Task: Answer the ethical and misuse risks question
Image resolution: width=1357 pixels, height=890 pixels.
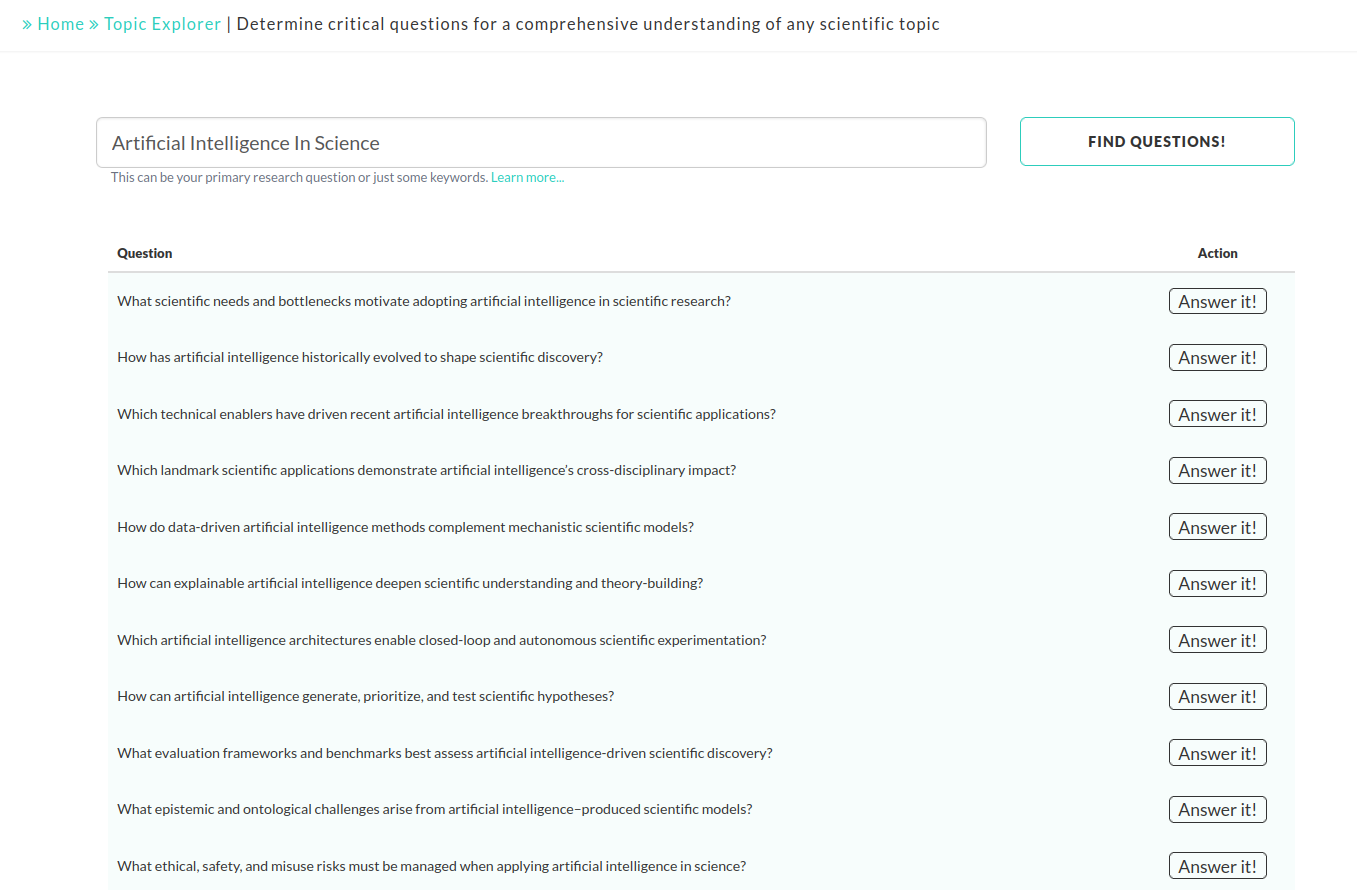Action: (x=1217, y=866)
